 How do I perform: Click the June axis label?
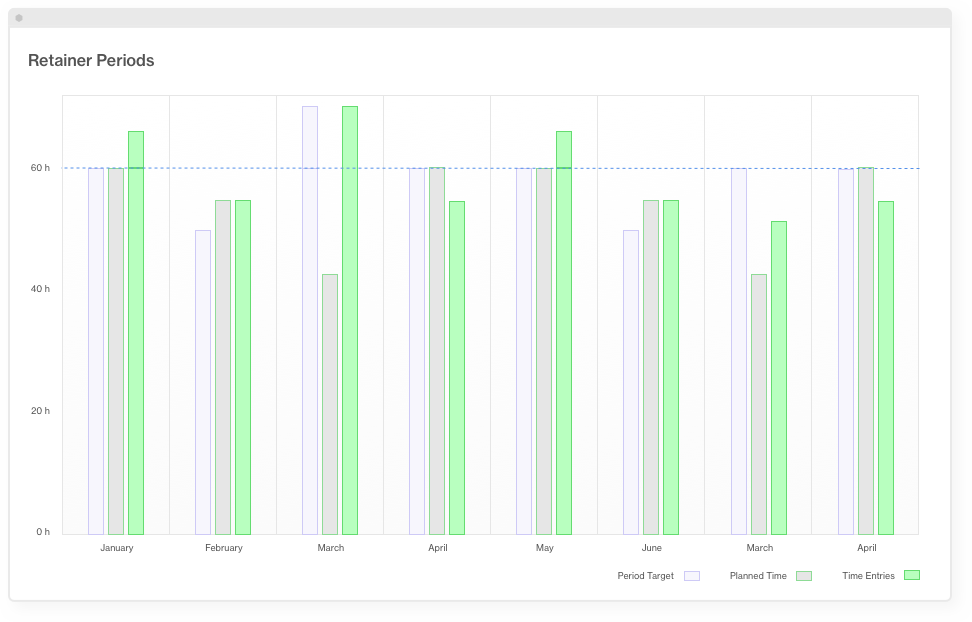pos(652,548)
